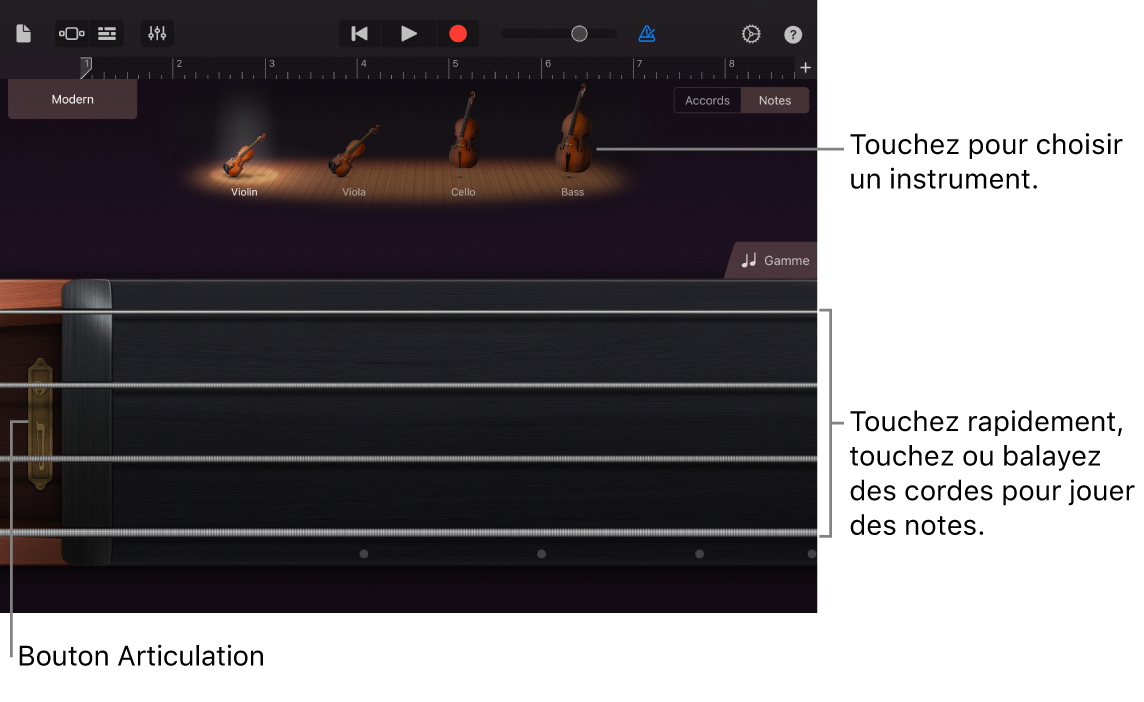Click bar 4 on the timeline ruler
This screenshot has height=702, width=1144.
[x=363, y=67]
